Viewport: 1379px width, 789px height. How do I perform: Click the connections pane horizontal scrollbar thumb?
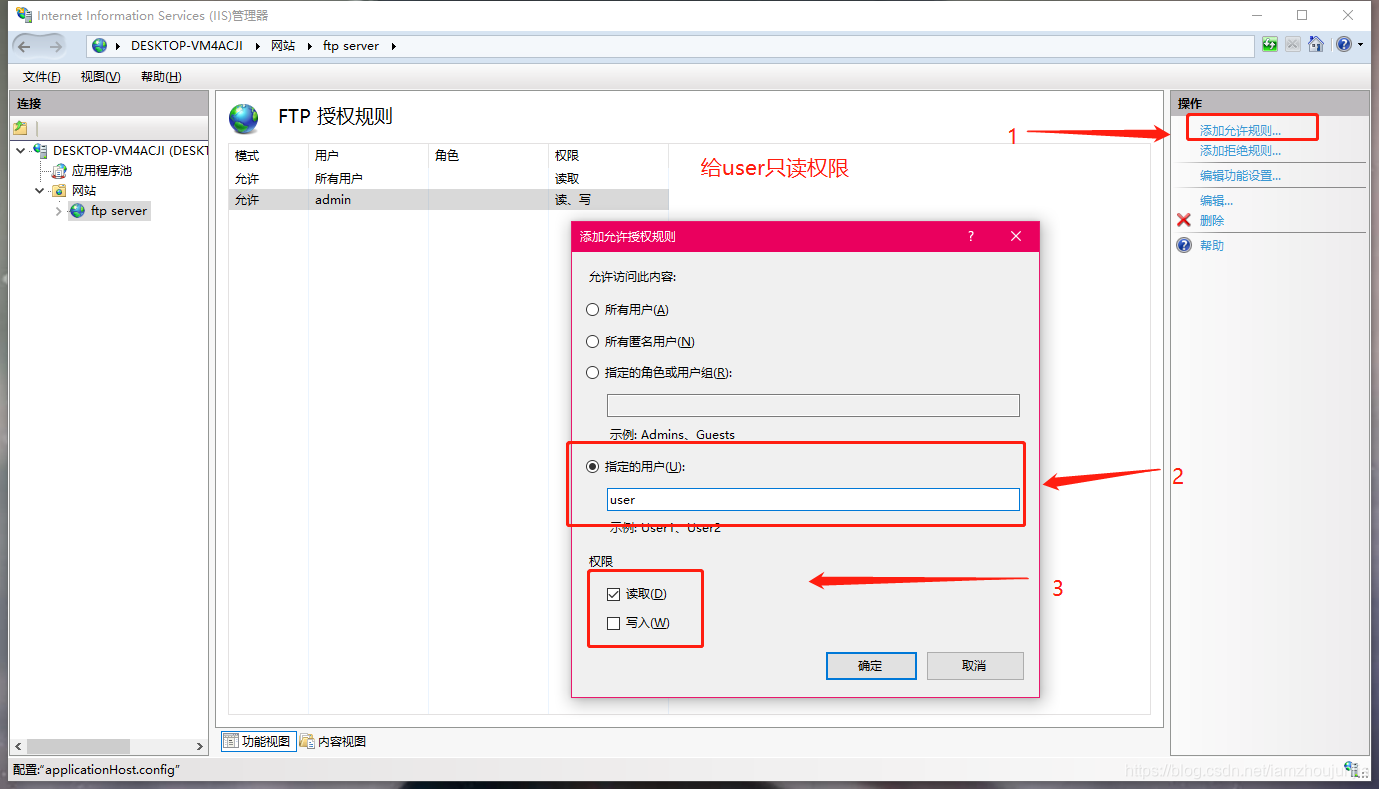click(78, 746)
